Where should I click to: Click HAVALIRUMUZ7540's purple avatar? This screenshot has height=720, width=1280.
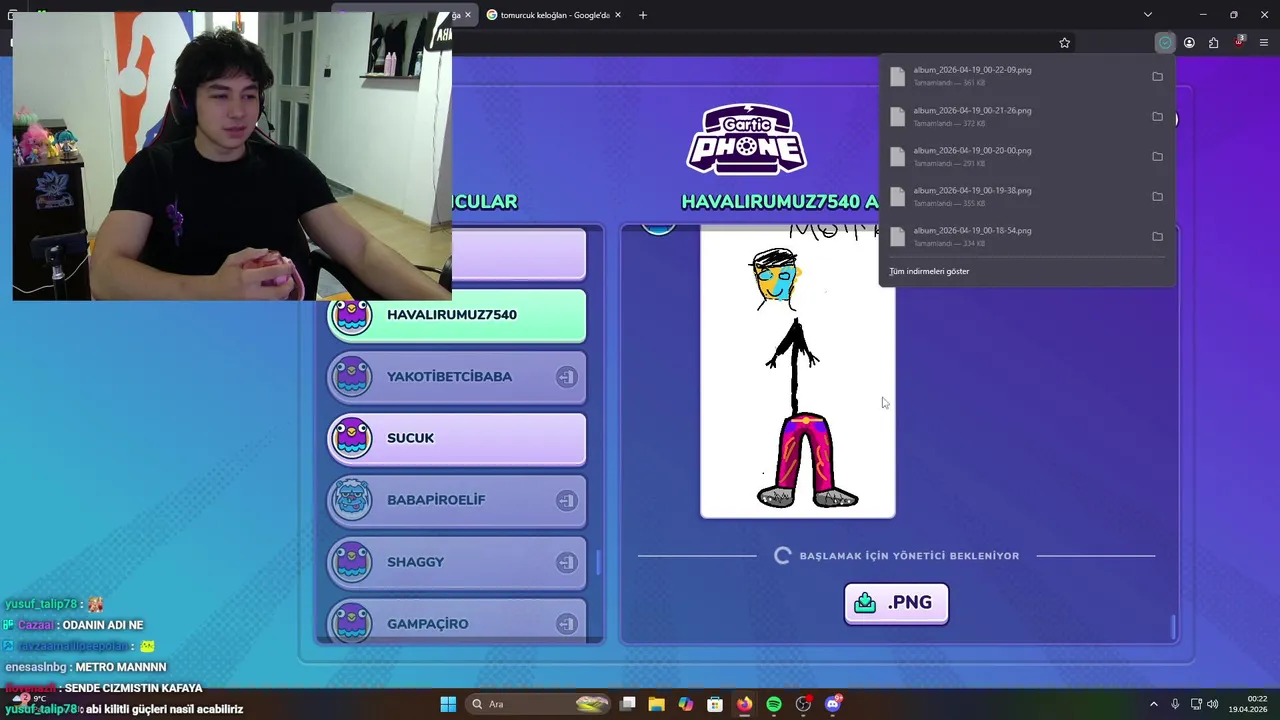[x=352, y=316]
